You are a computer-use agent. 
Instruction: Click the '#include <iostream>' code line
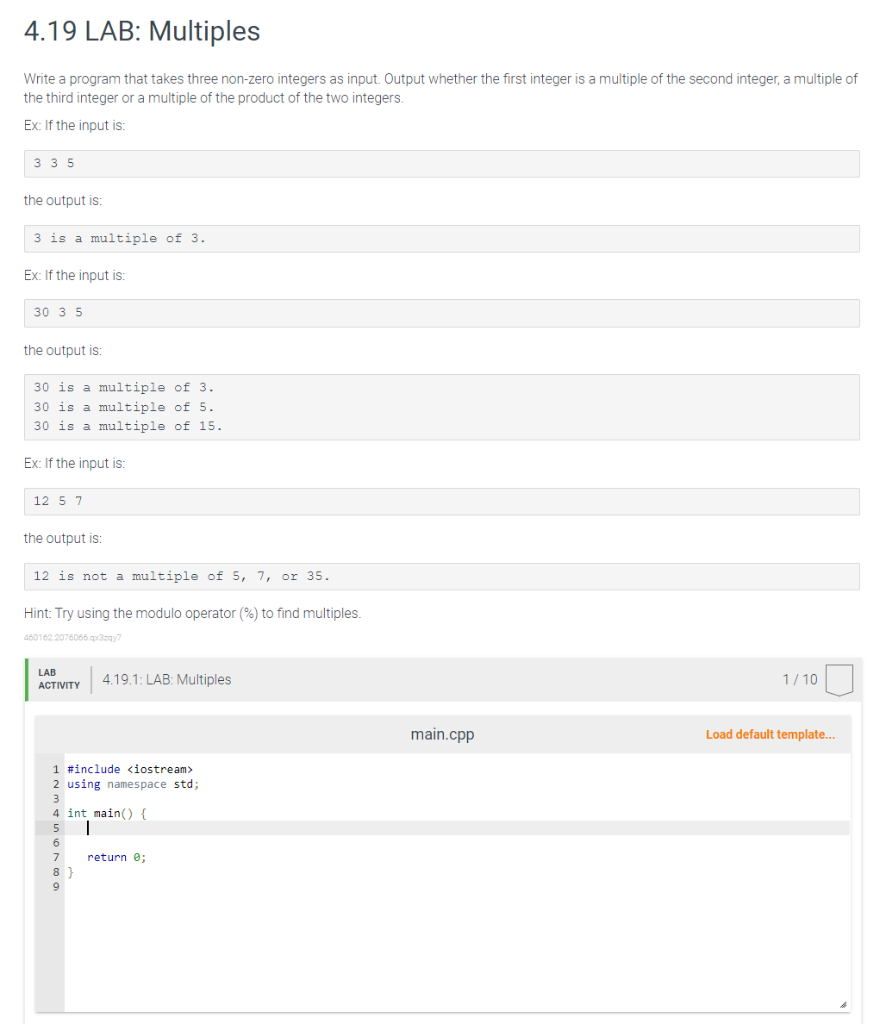(x=130, y=769)
